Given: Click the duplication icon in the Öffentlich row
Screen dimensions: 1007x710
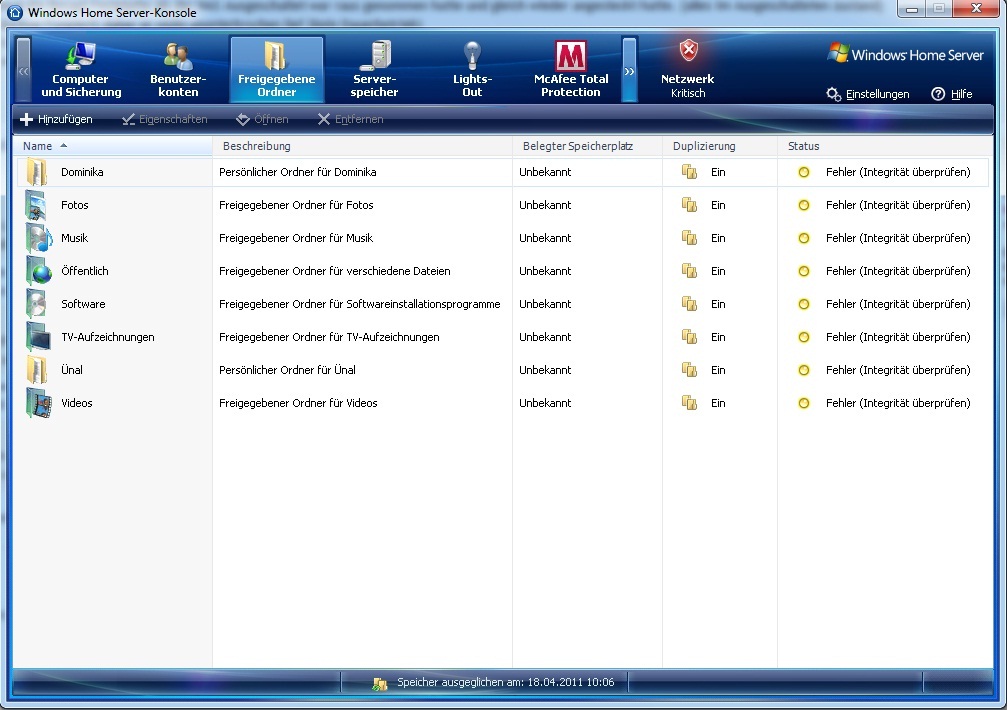Looking at the screenshot, I should [689, 271].
